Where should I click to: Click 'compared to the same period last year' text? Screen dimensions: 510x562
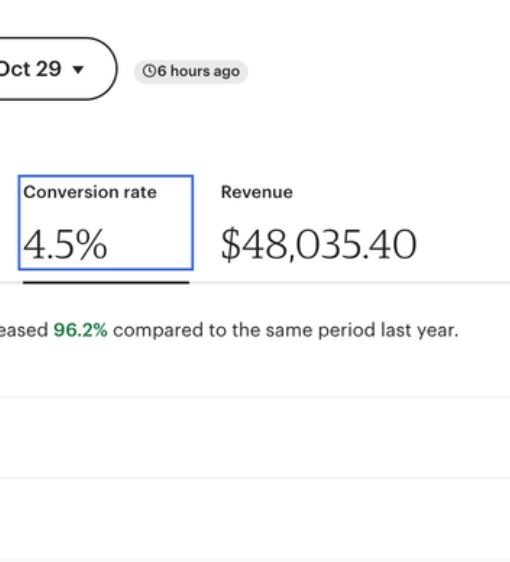click(x=286, y=330)
